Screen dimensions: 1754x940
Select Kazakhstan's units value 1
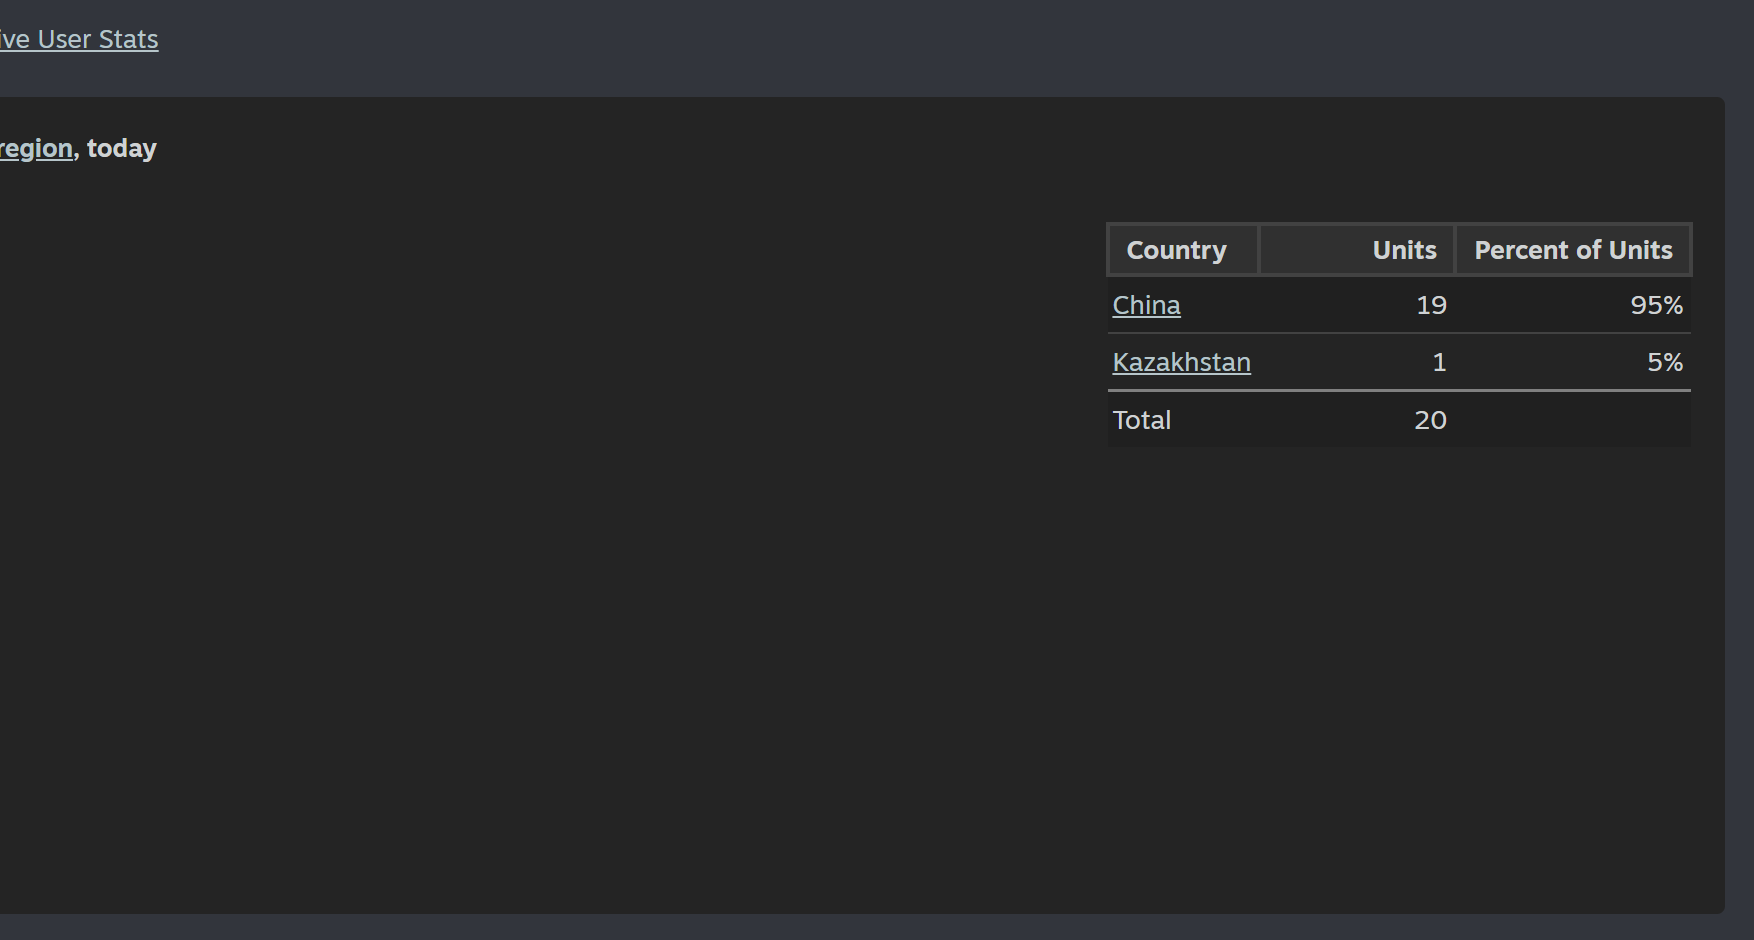[1439, 362]
